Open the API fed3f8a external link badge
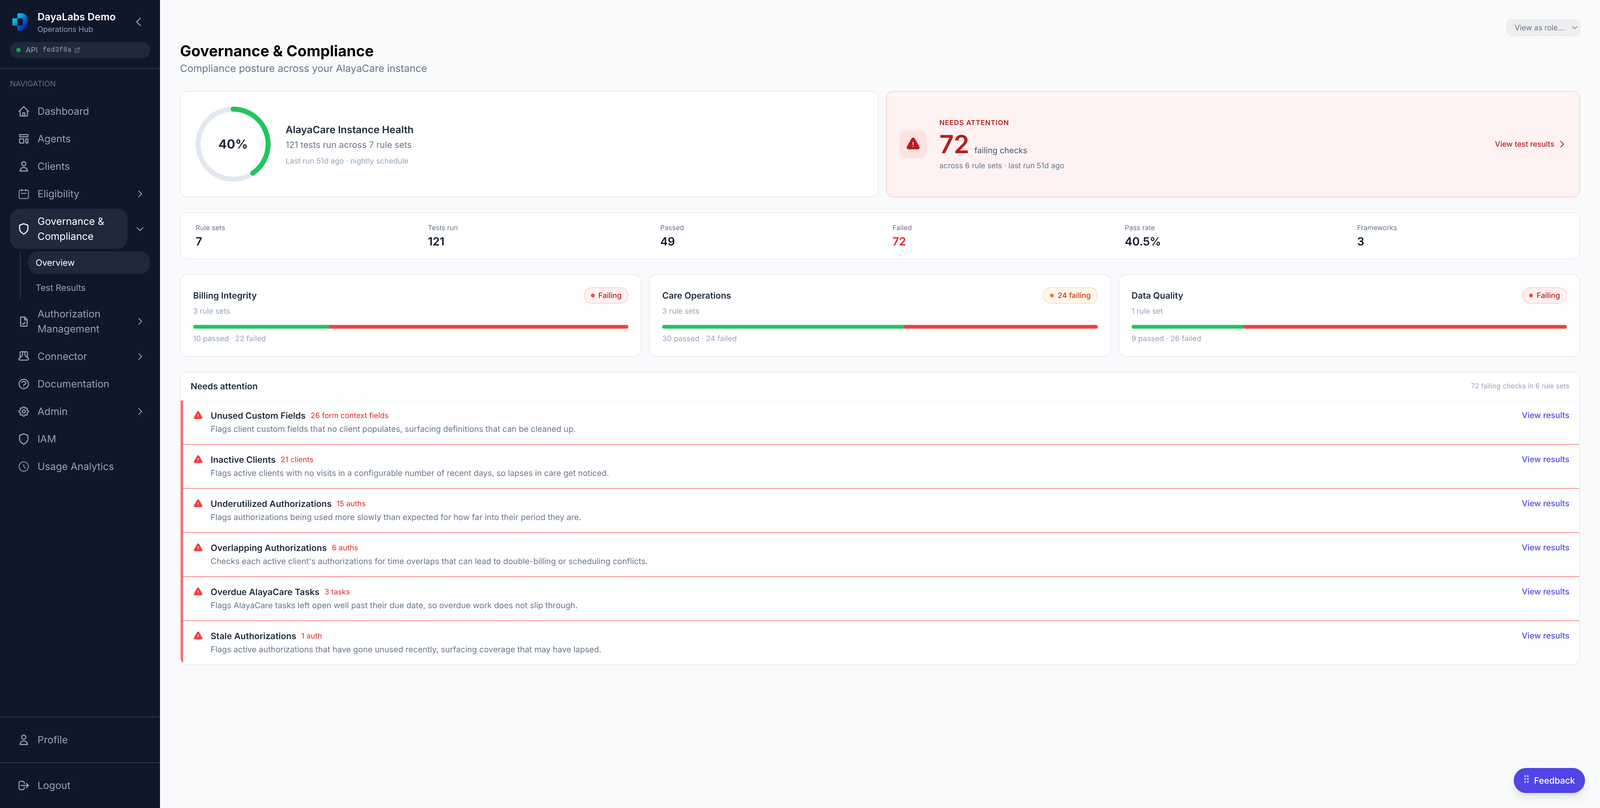 tap(80, 50)
